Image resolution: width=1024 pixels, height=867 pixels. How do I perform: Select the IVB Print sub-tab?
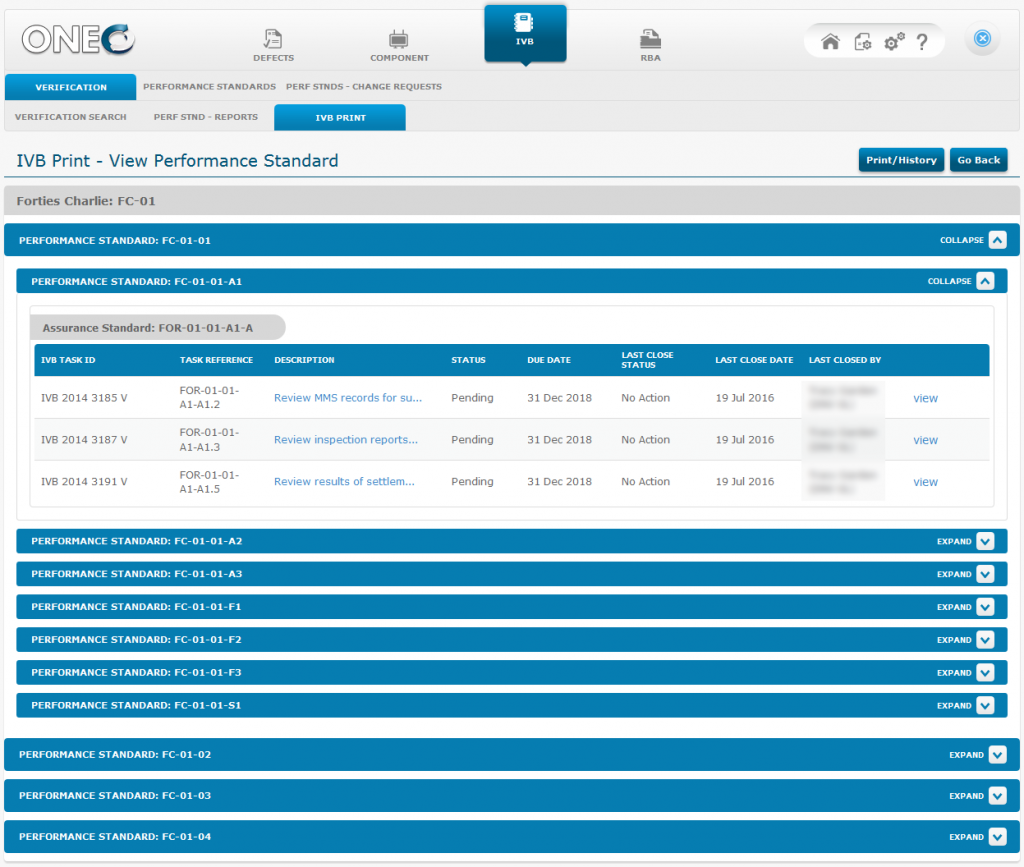pos(340,118)
